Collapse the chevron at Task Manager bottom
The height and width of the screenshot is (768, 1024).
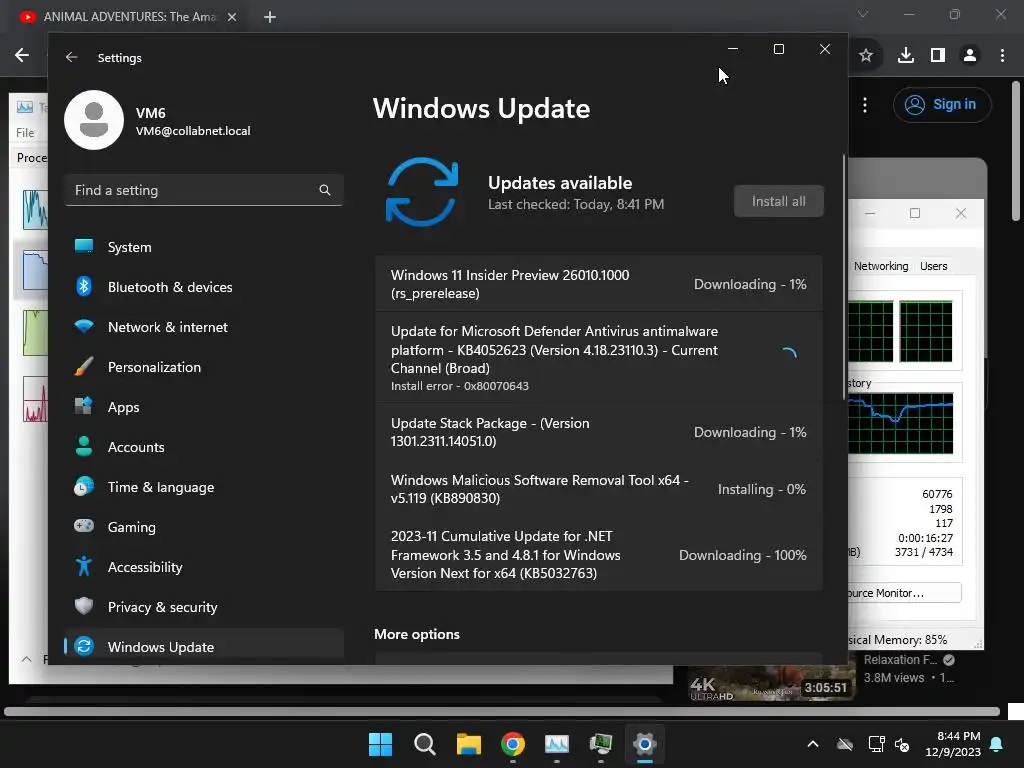(27, 659)
